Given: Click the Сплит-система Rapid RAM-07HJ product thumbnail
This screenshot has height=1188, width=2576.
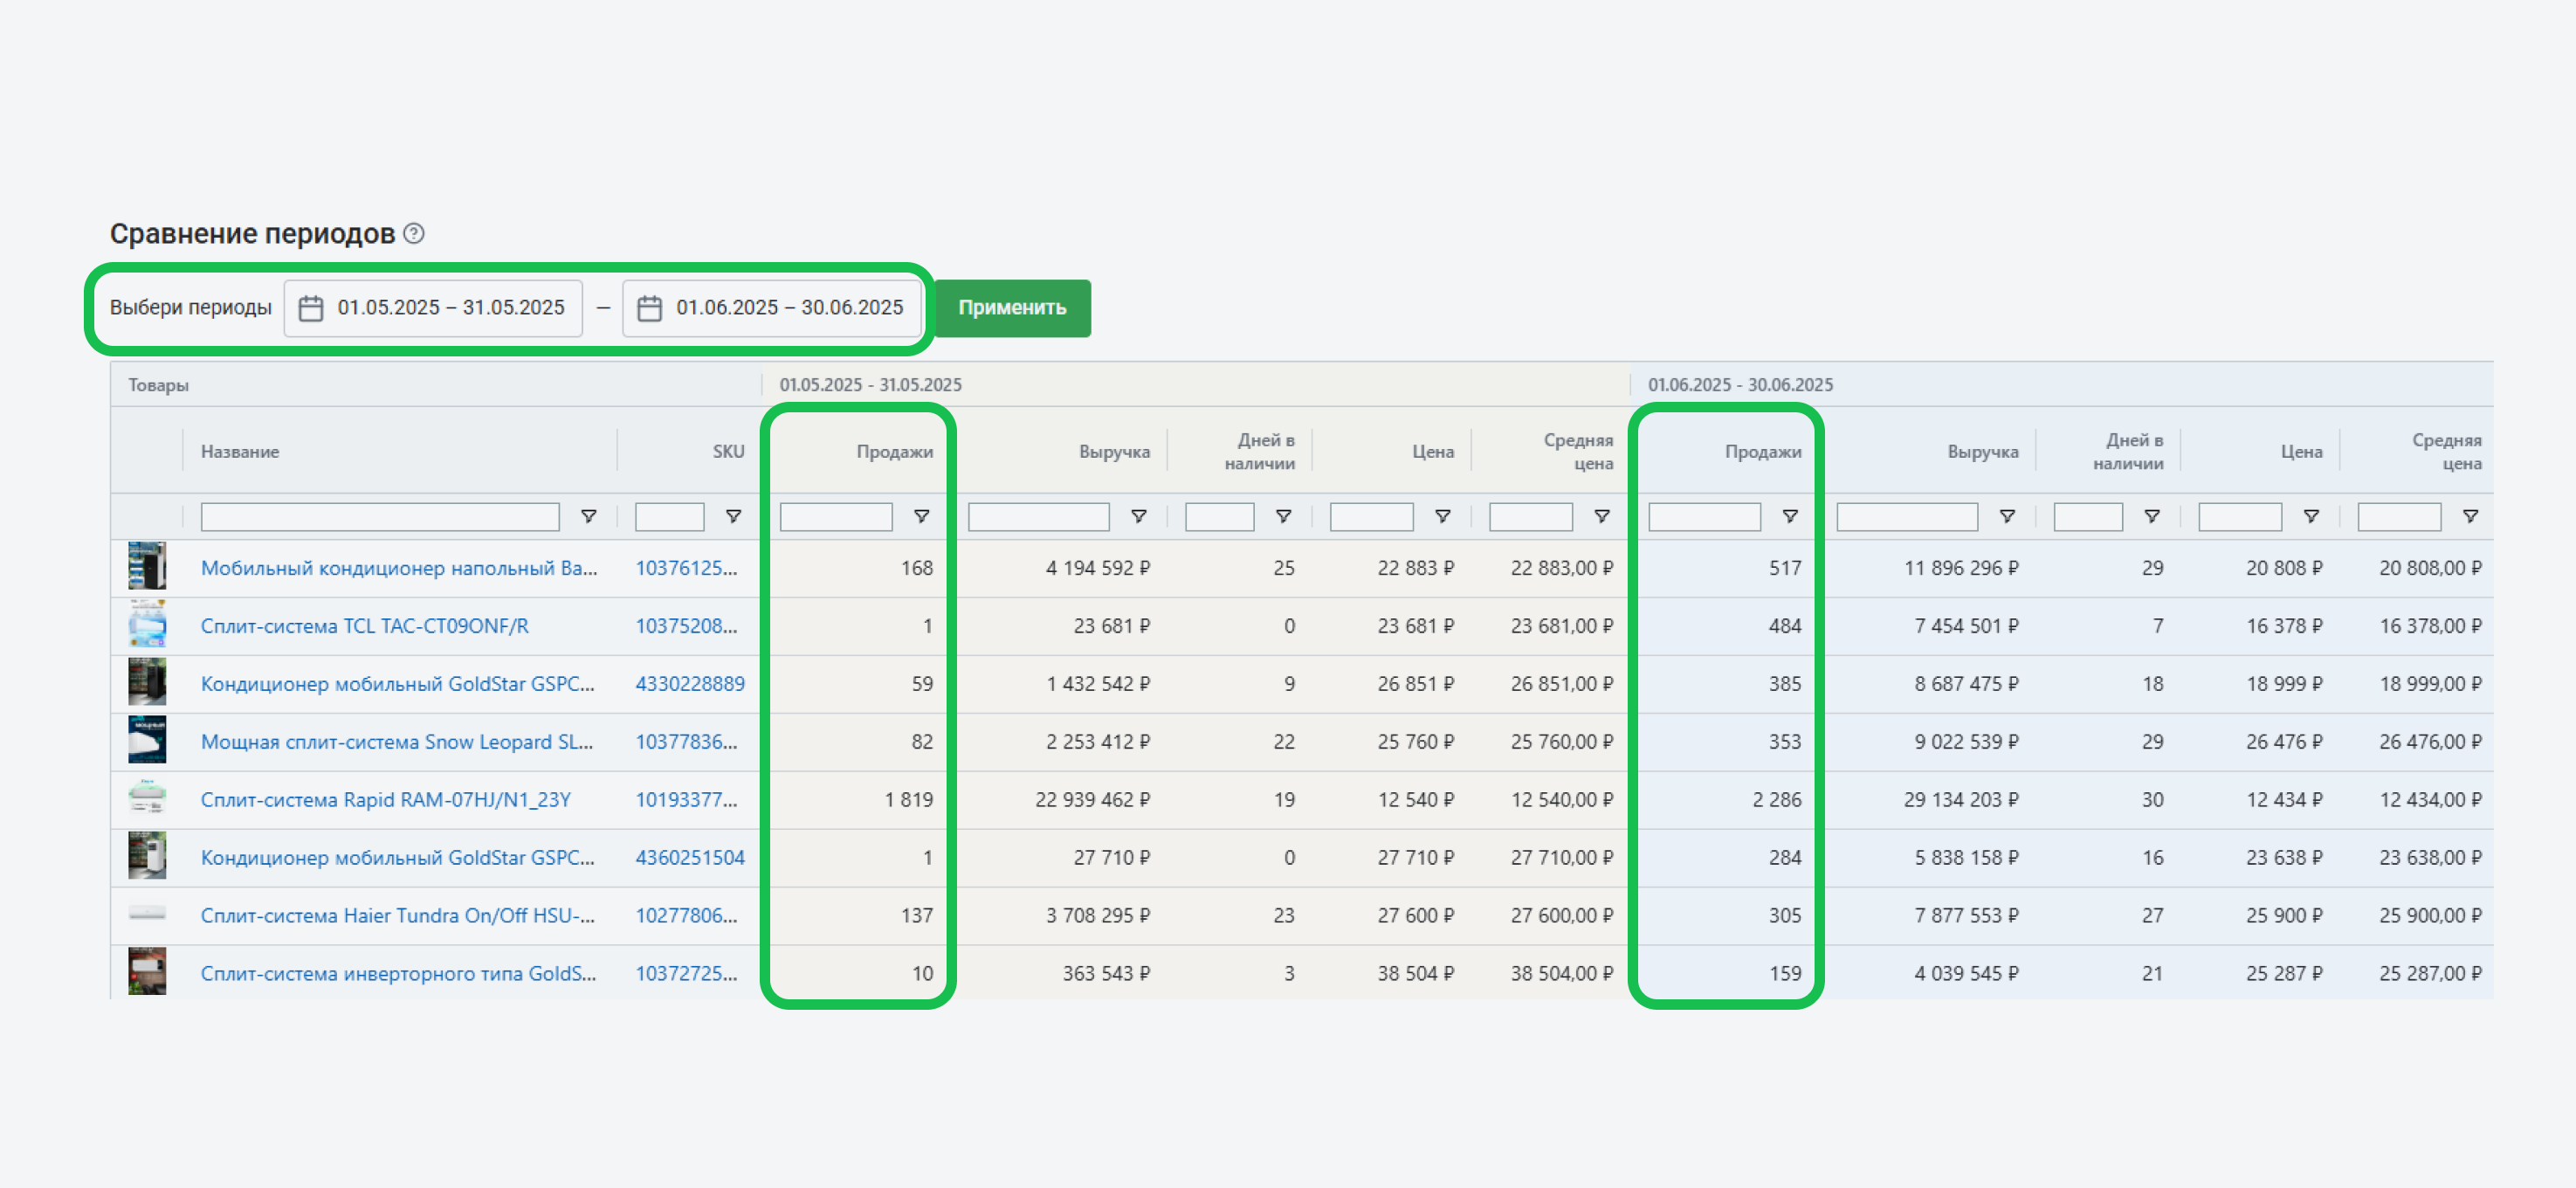Looking at the screenshot, I should (x=147, y=799).
